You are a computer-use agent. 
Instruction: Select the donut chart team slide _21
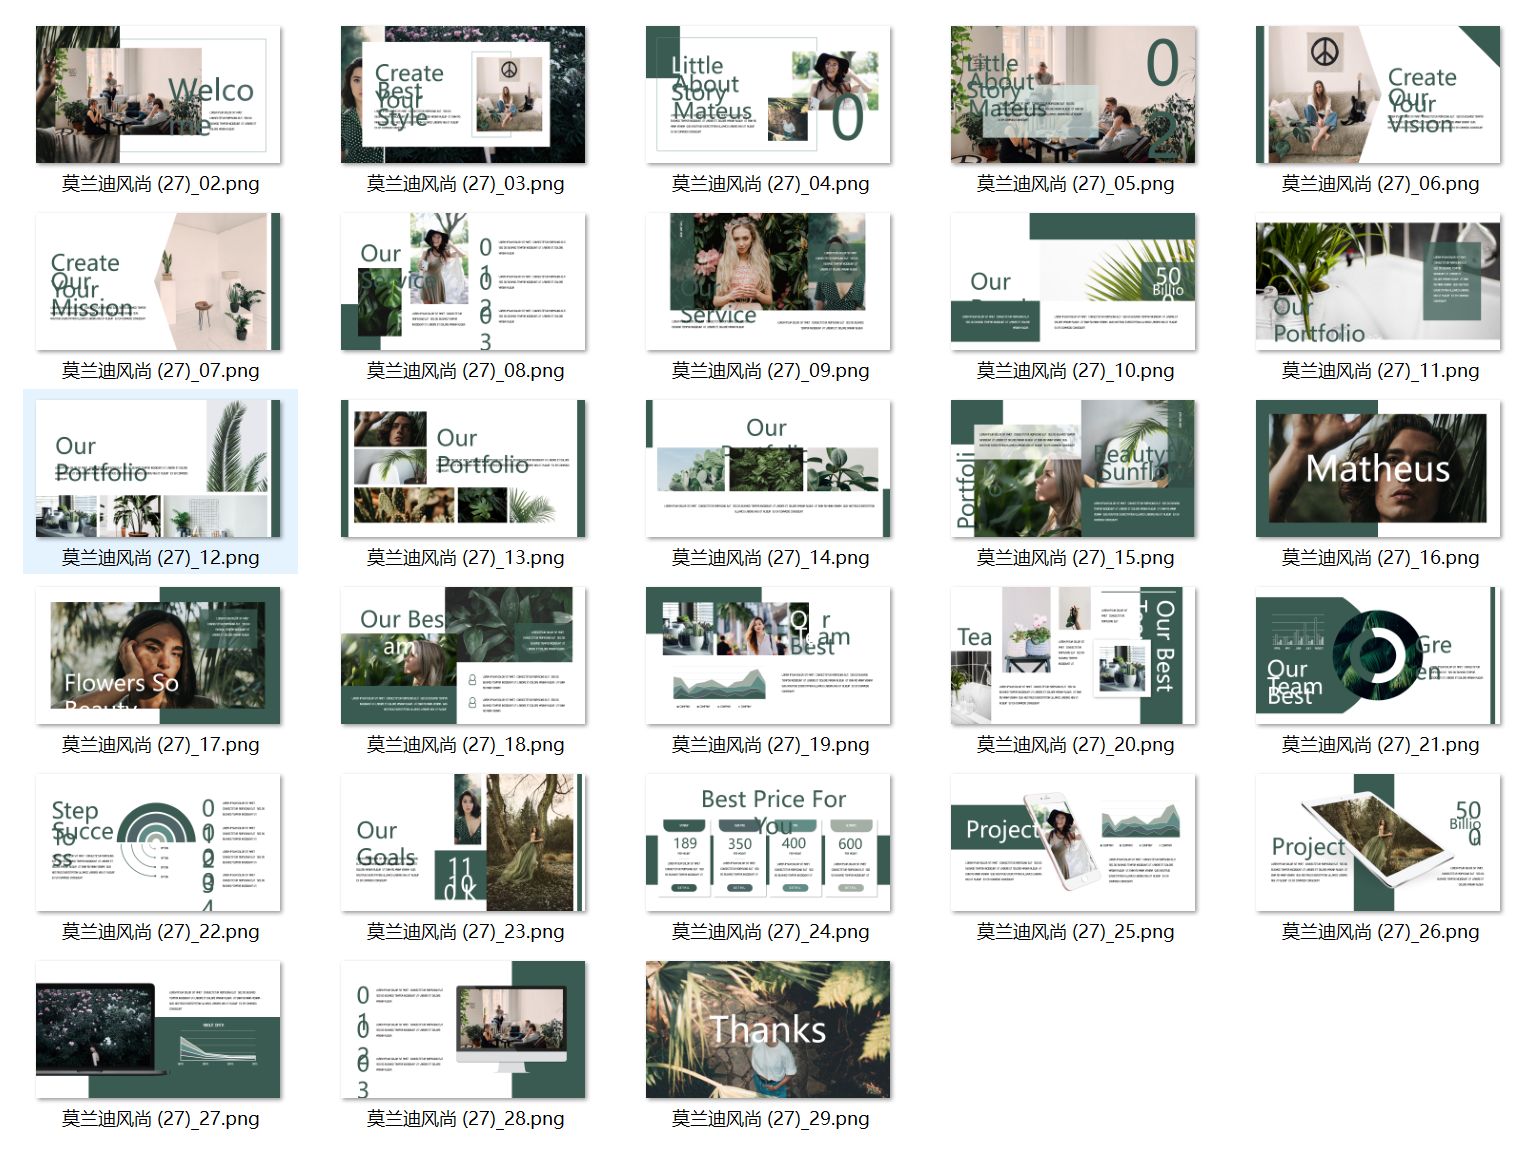pos(1378,656)
